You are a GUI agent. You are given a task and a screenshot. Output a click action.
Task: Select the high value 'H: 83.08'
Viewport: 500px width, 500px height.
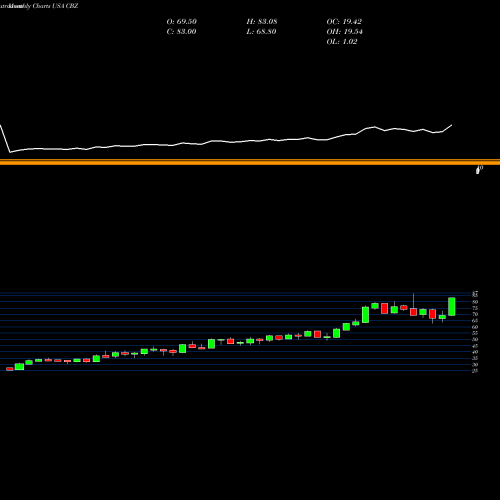click(x=262, y=22)
